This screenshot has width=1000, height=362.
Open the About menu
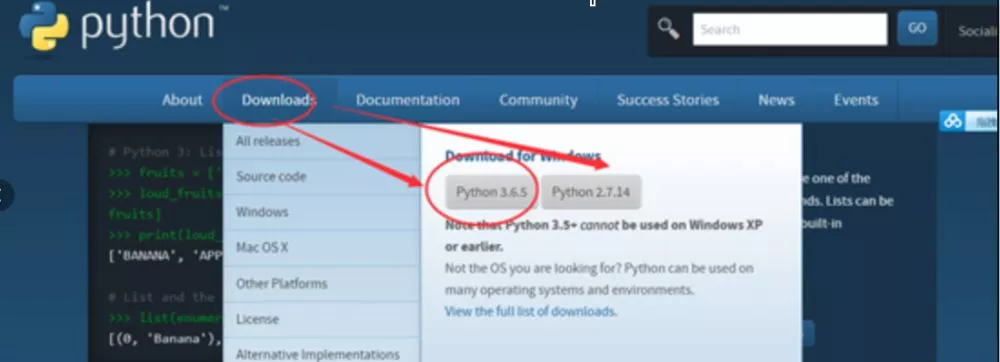182,100
